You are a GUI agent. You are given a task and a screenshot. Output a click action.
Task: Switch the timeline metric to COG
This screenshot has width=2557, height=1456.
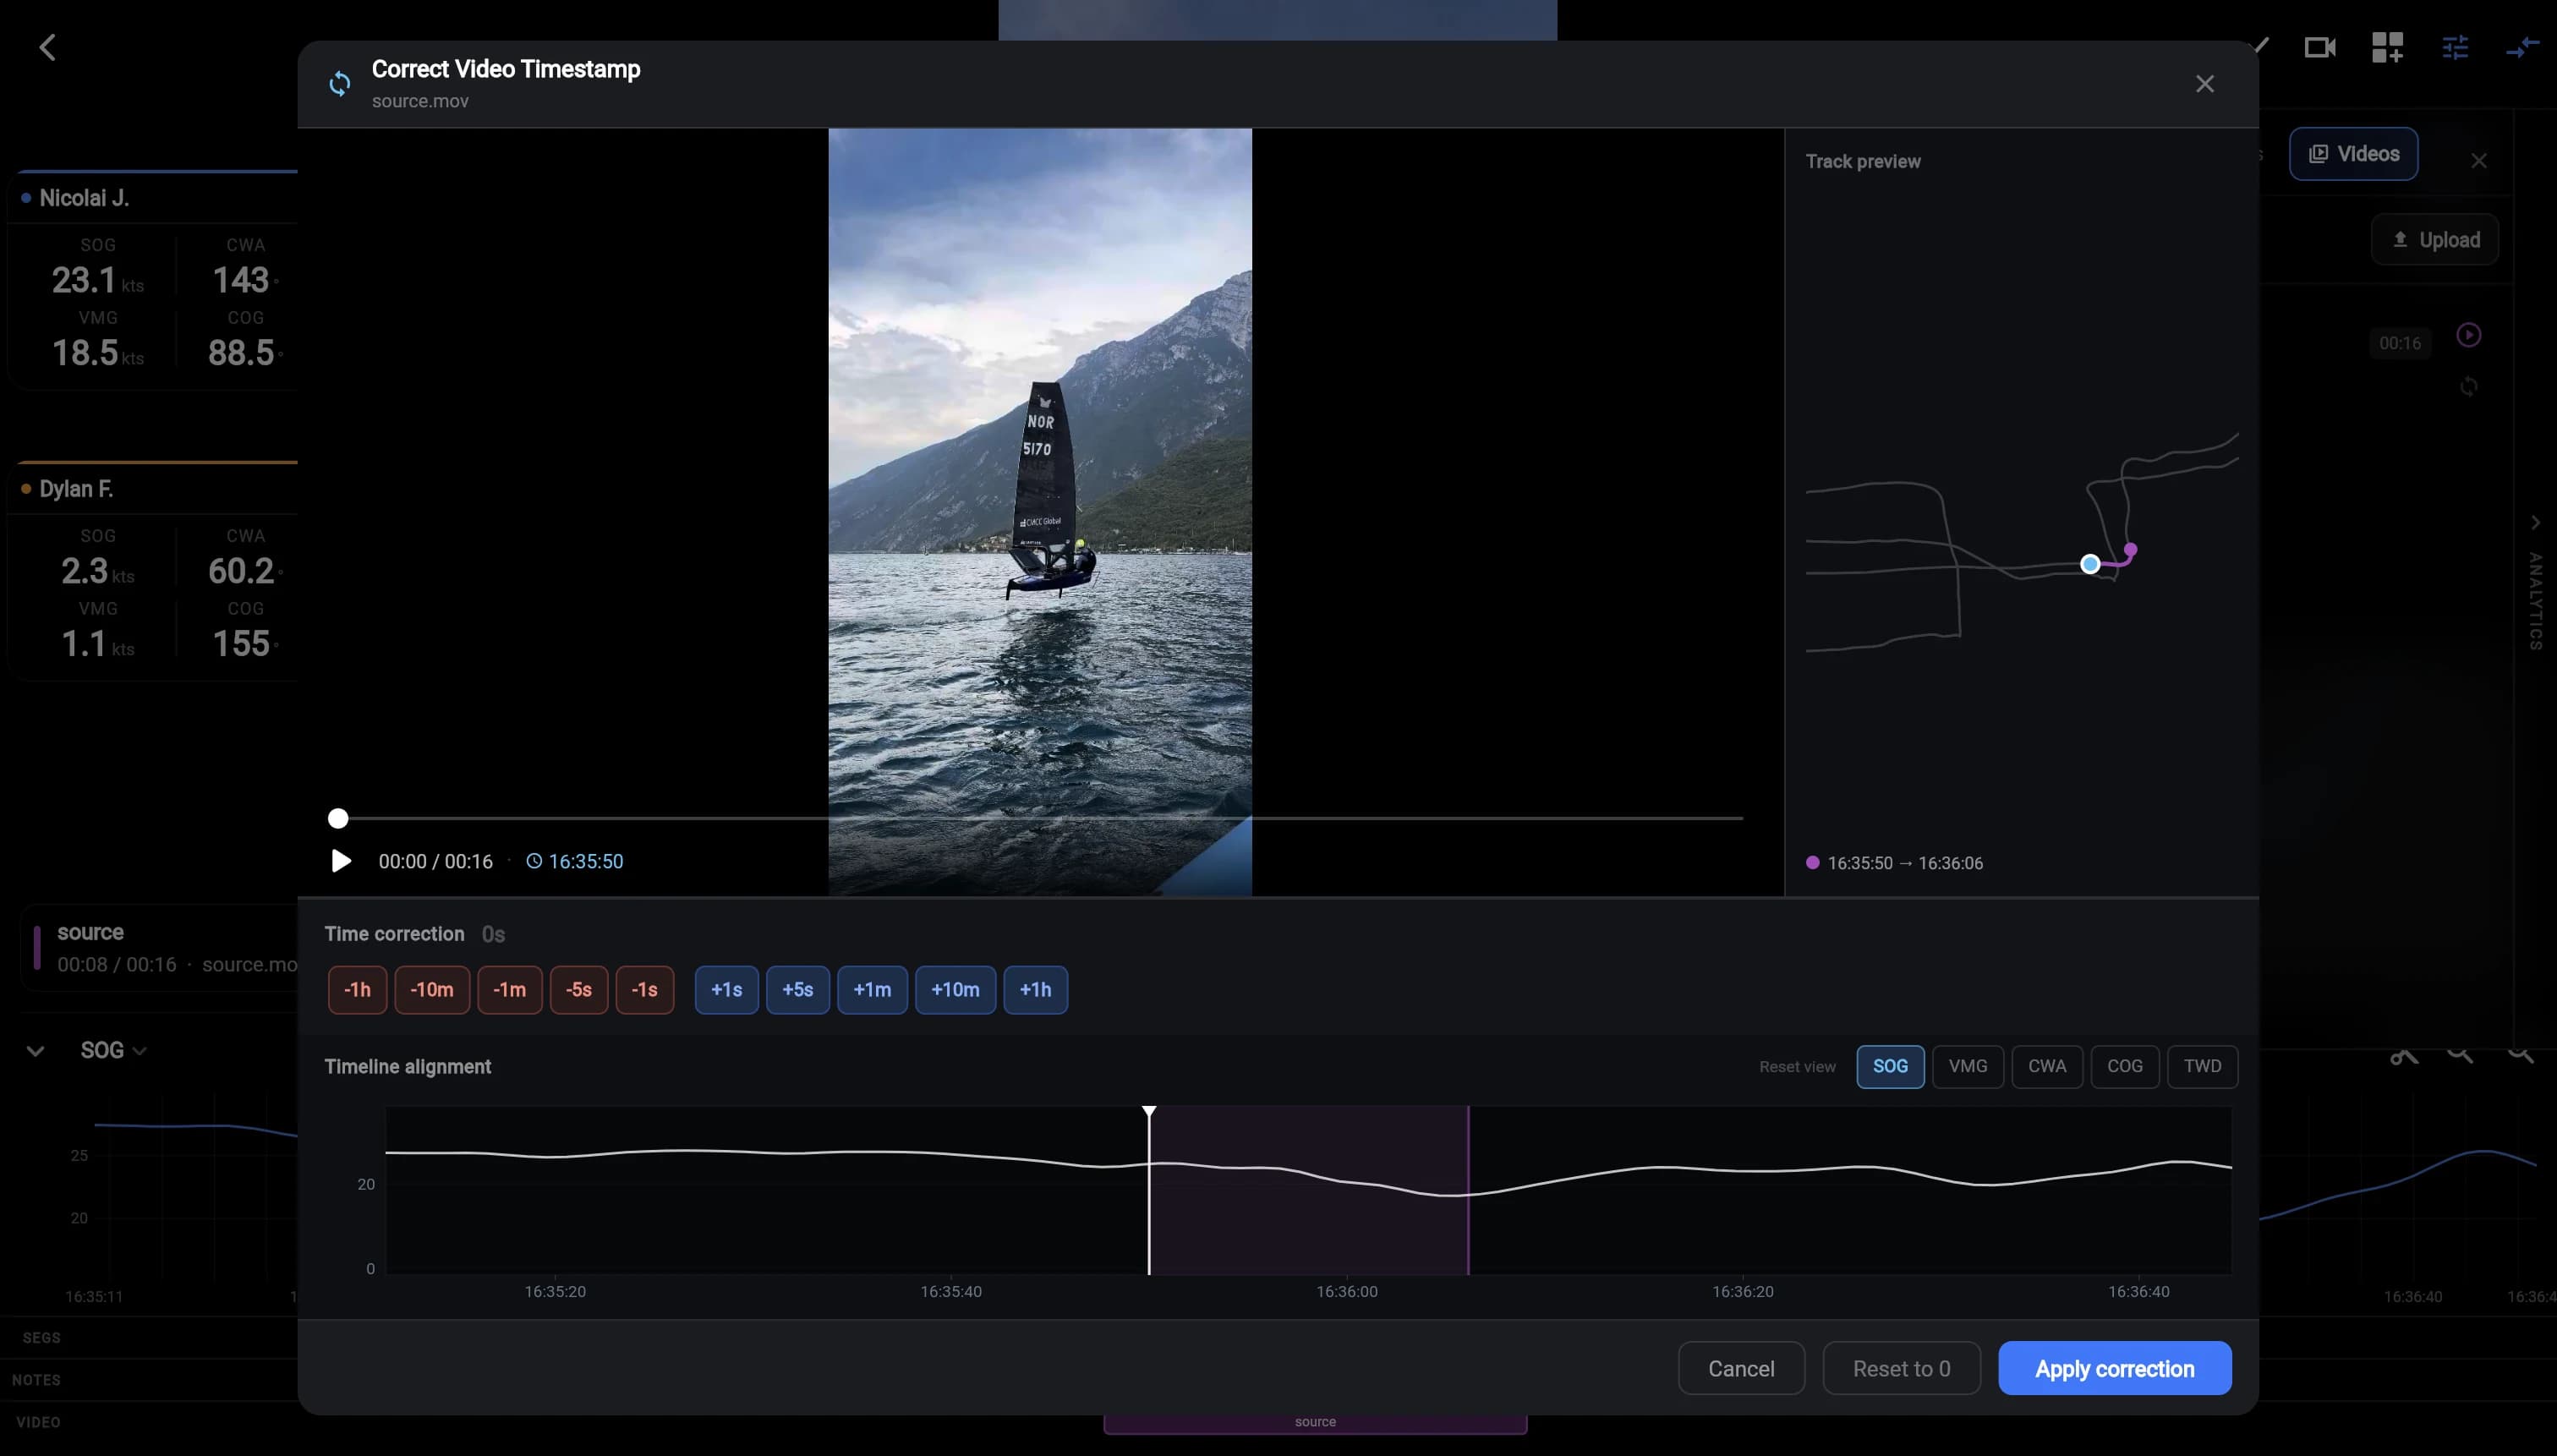pos(2125,1066)
